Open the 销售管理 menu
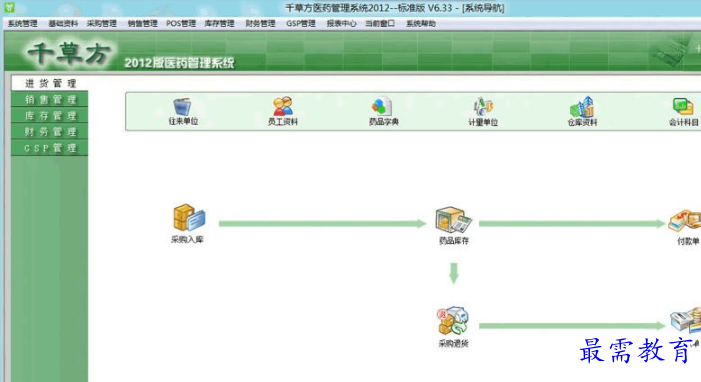The height and width of the screenshot is (382, 701). (x=142, y=24)
